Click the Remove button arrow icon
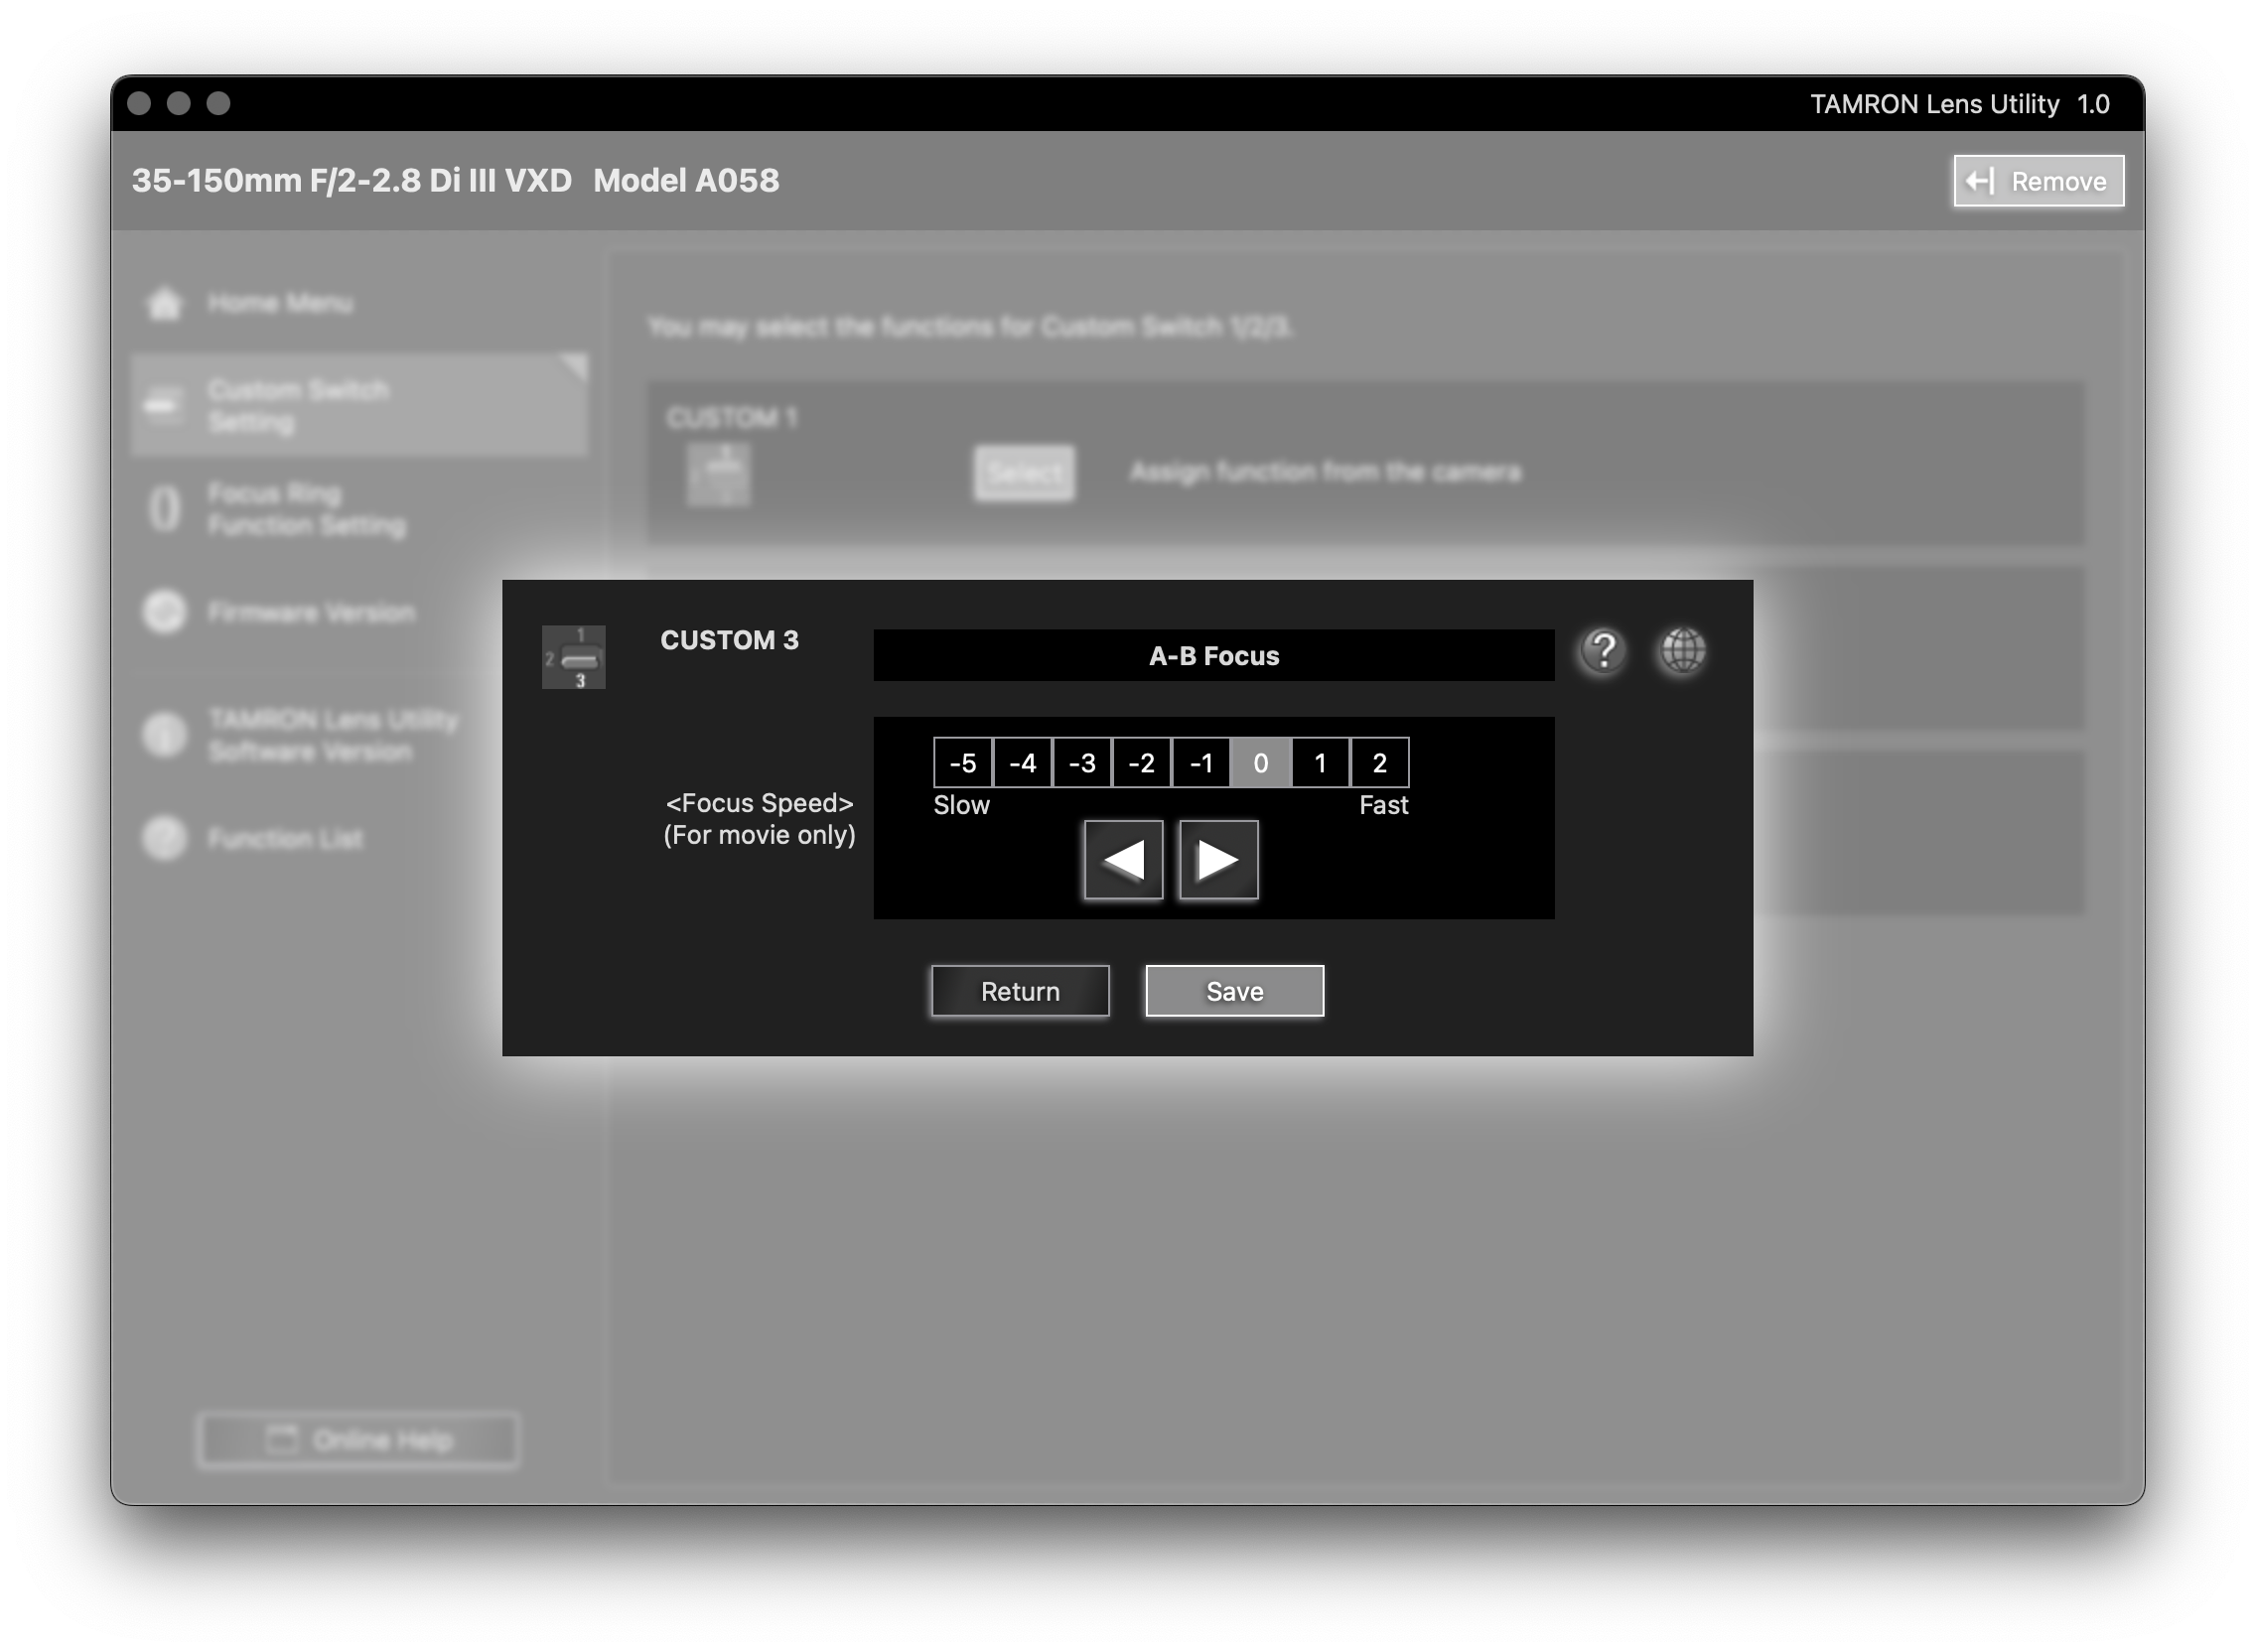 tap(1979, 181)
